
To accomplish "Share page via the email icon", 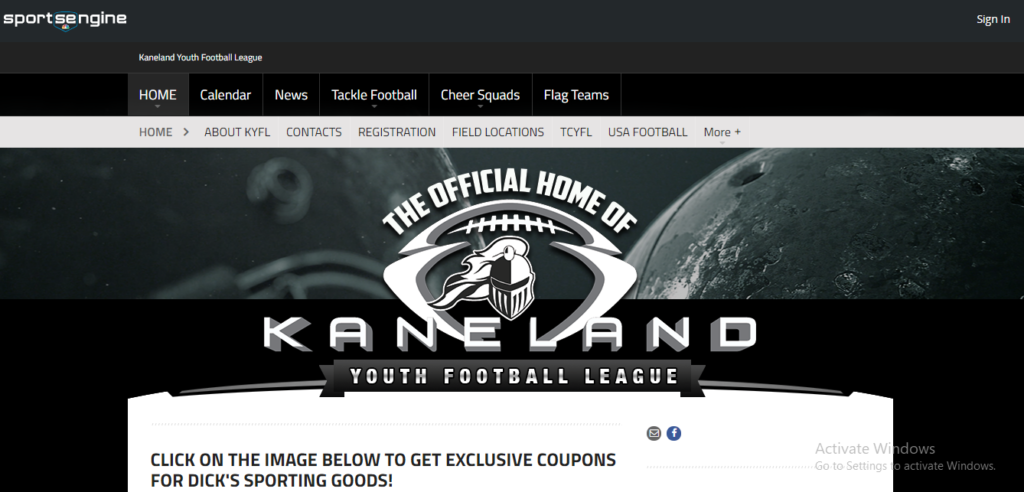I will coord(654,433).
